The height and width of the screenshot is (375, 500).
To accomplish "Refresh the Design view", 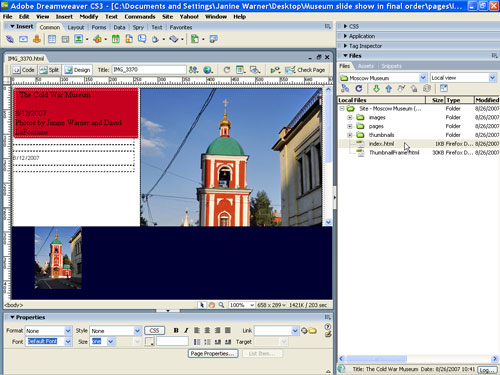I will click(x=227, y=70).
